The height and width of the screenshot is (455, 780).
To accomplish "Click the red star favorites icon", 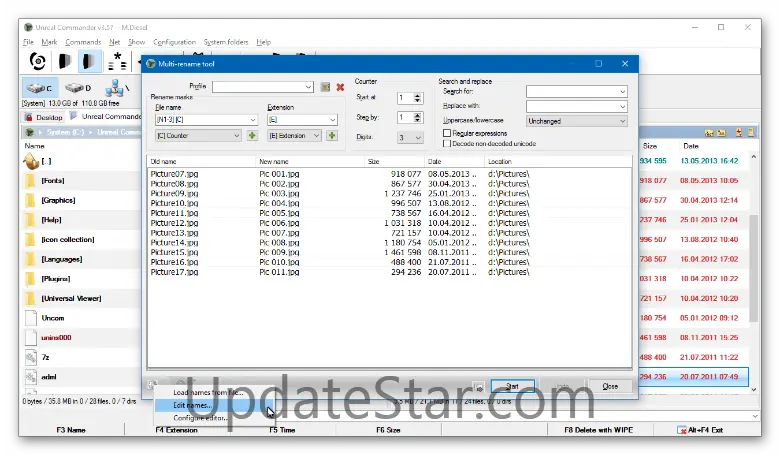I will [x=739, y=132].
